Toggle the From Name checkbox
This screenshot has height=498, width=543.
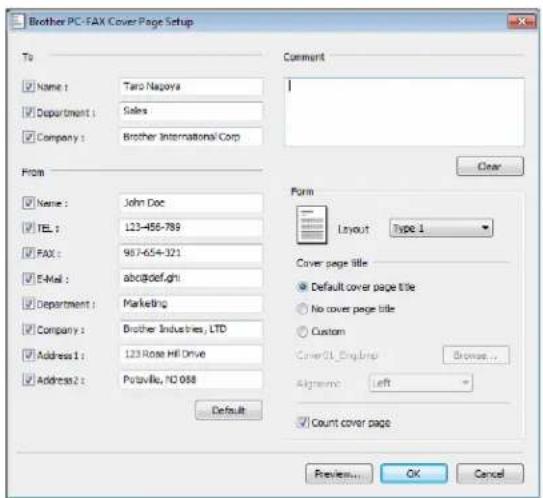click(x=28, y=203)
